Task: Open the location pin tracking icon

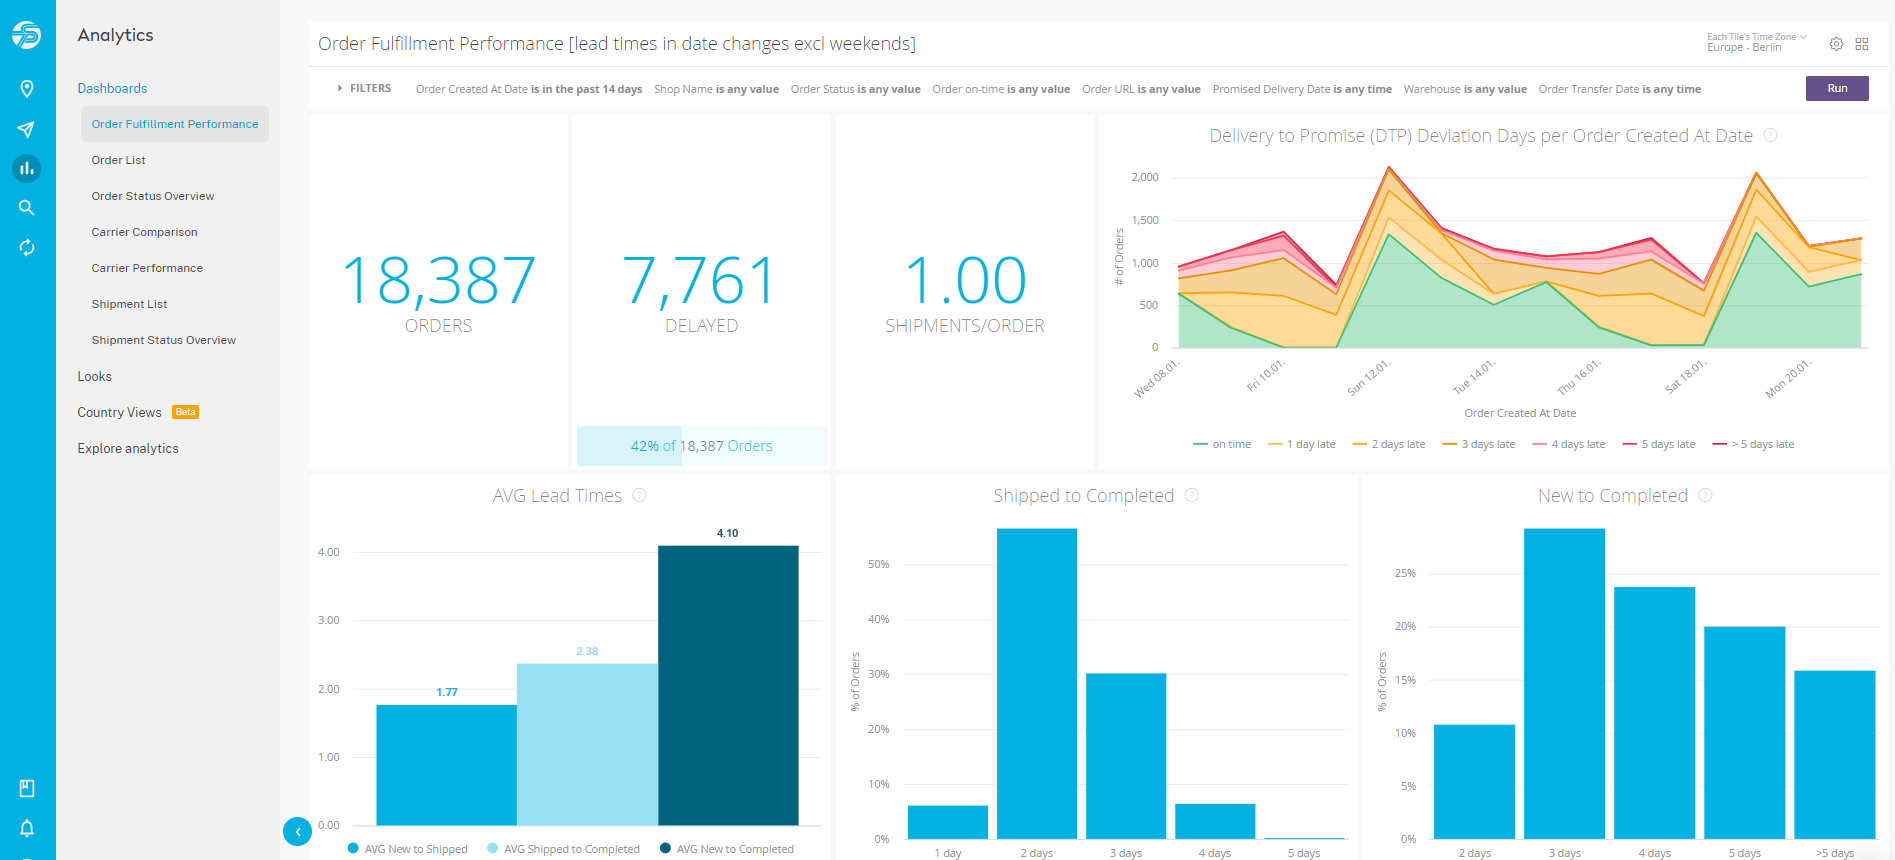Action: pos(27,89)
